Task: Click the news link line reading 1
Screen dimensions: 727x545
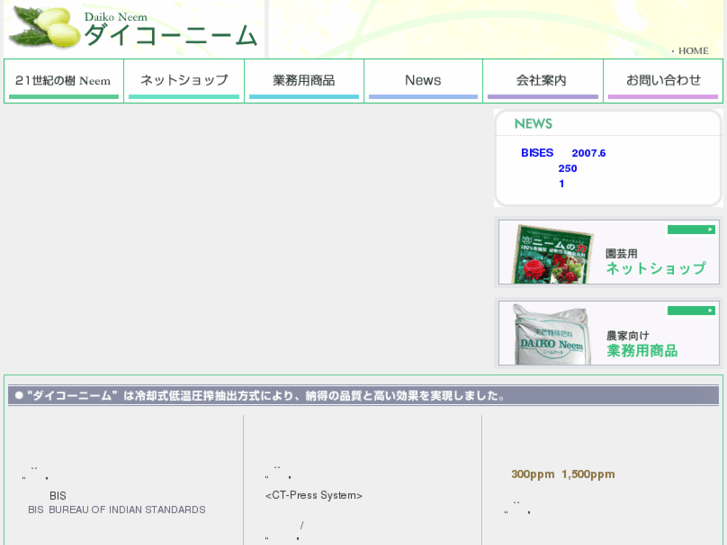Action: pos(561,184)
